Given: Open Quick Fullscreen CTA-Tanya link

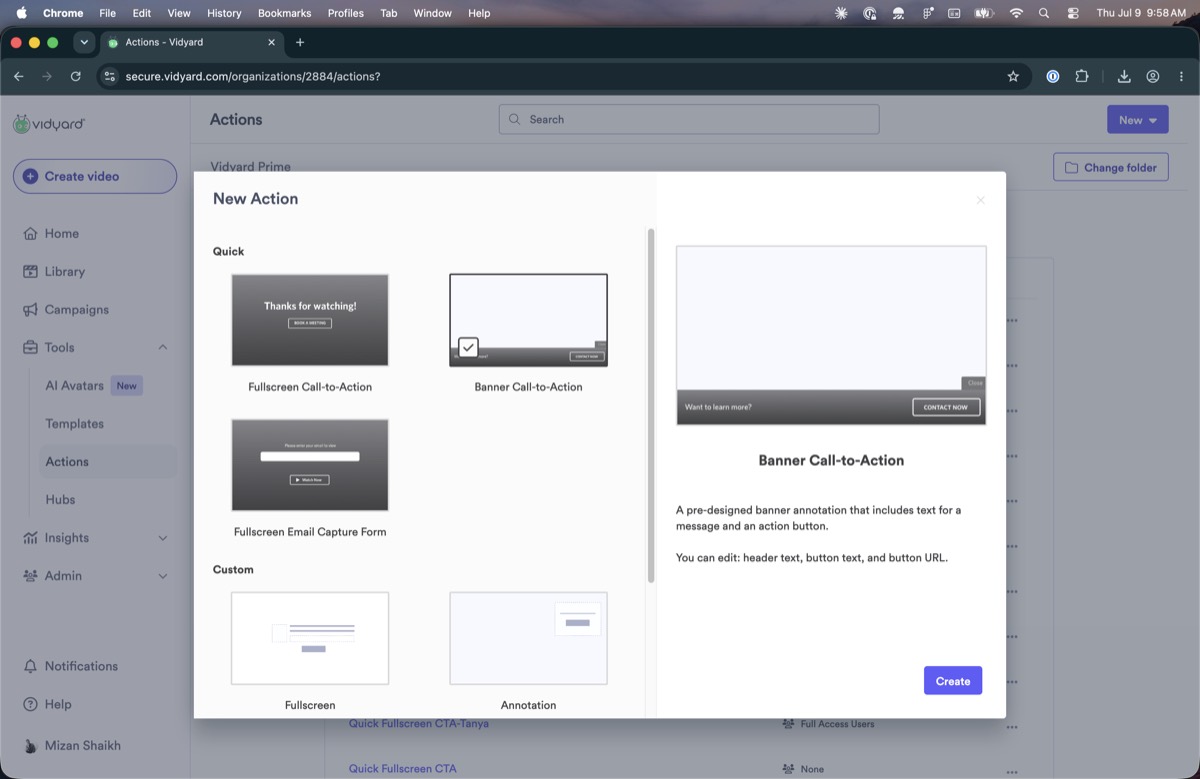Looking at the screenshot, I should pyautogui.click(x=419, y=723).
